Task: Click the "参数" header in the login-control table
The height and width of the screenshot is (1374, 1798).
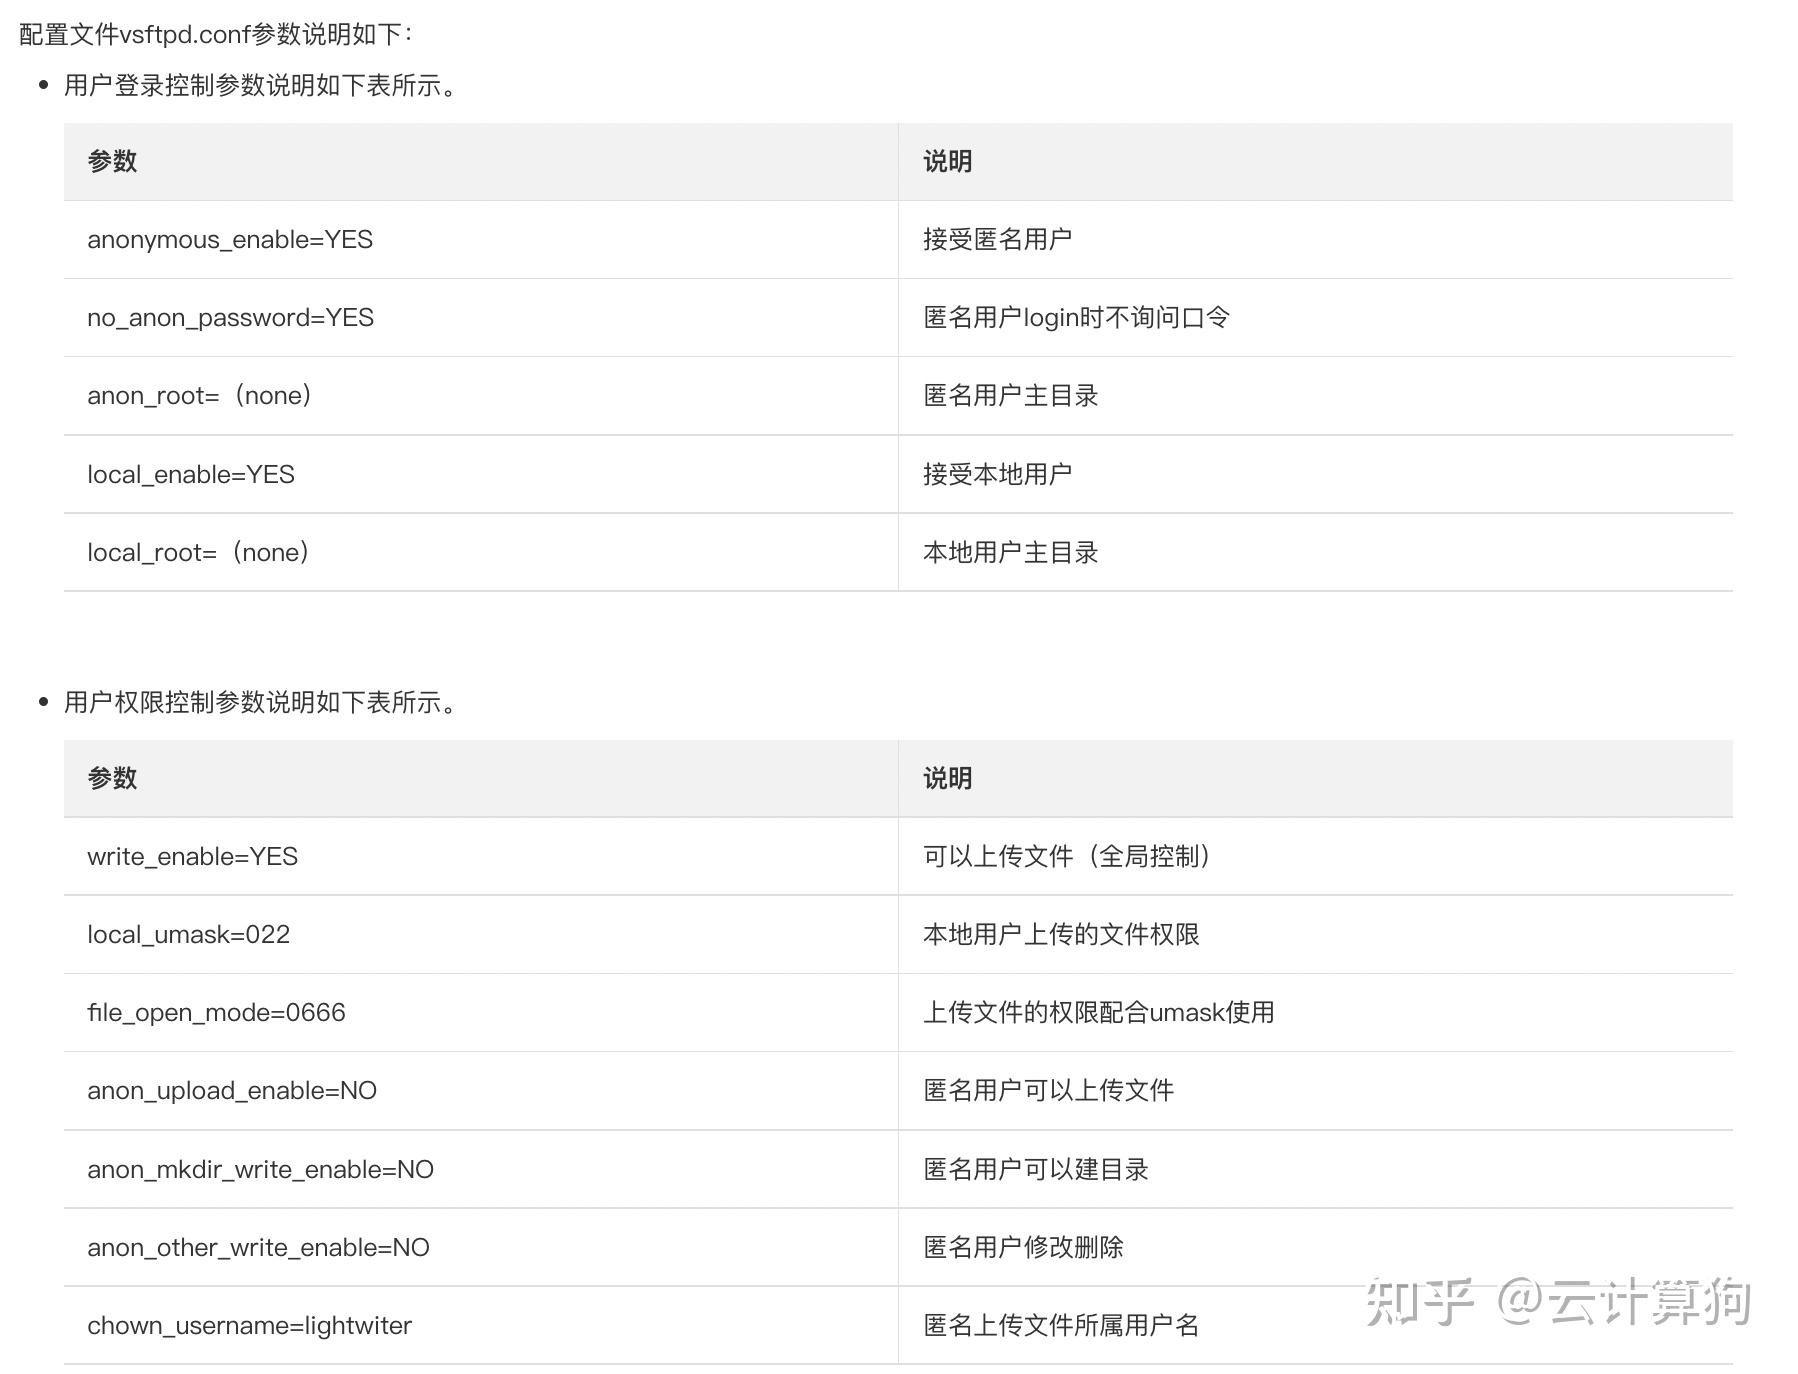Action: (x=112, y=162)
